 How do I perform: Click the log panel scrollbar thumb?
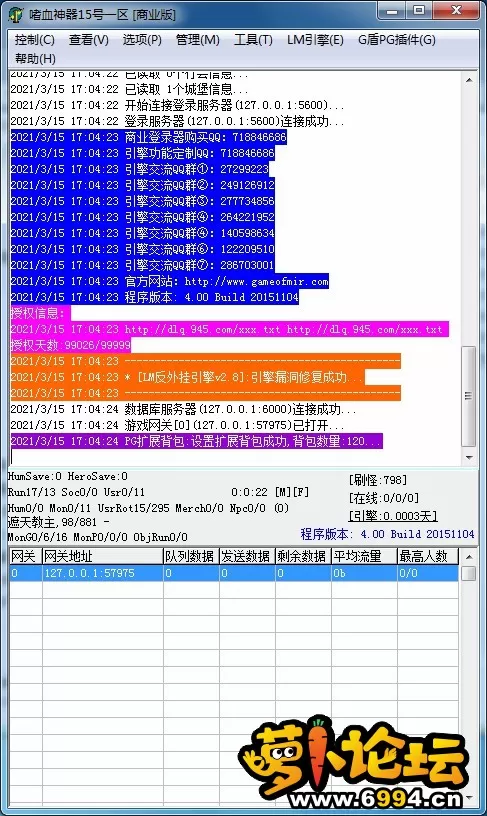(x=469, y=396)
